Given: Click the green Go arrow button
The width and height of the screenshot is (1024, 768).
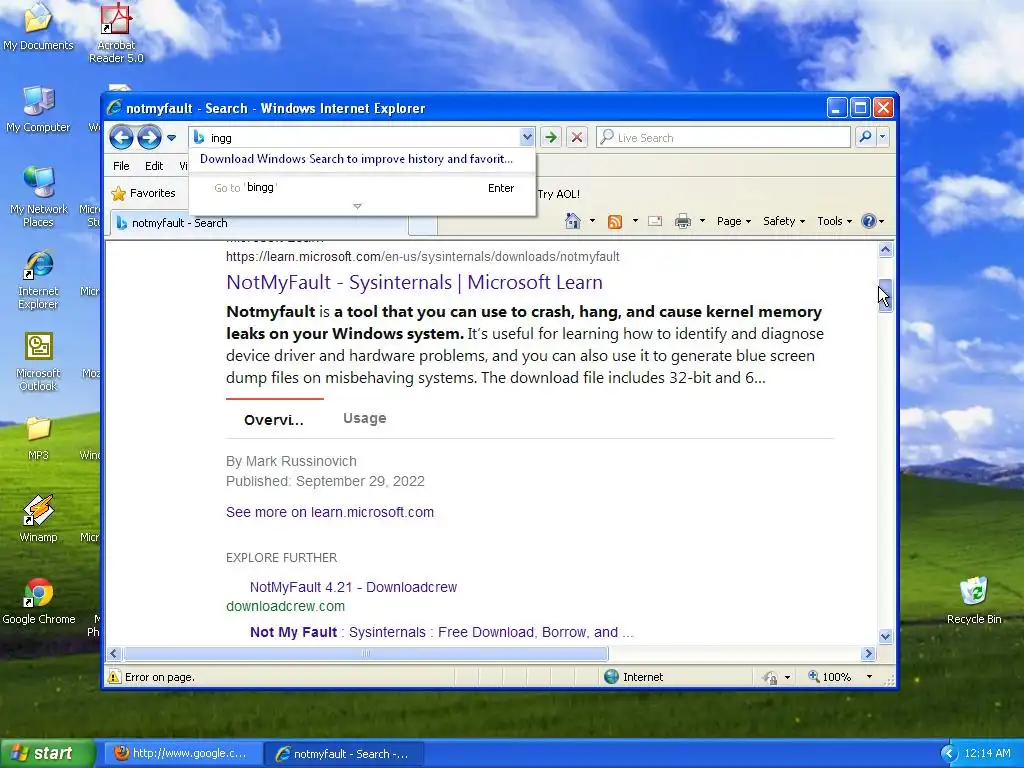Looking at the screenshot, I should [x=551, y=138].
